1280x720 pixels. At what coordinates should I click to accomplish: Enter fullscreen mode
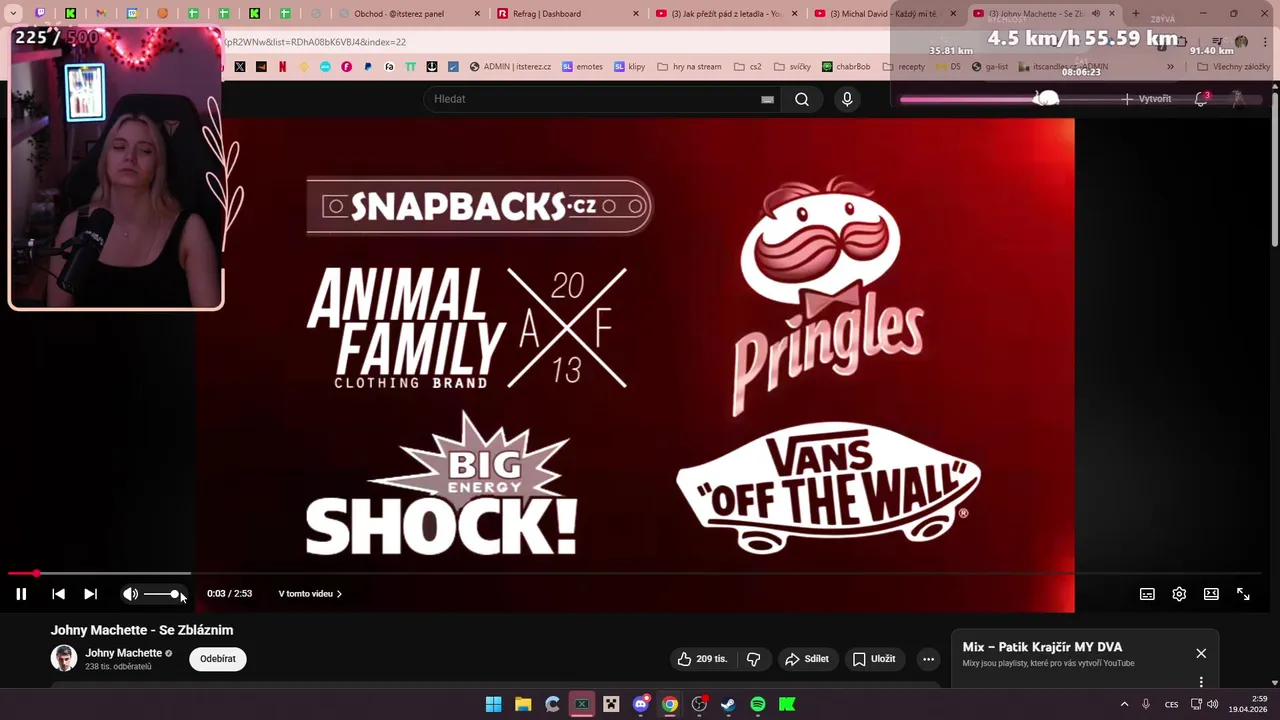click(1243, 594)
